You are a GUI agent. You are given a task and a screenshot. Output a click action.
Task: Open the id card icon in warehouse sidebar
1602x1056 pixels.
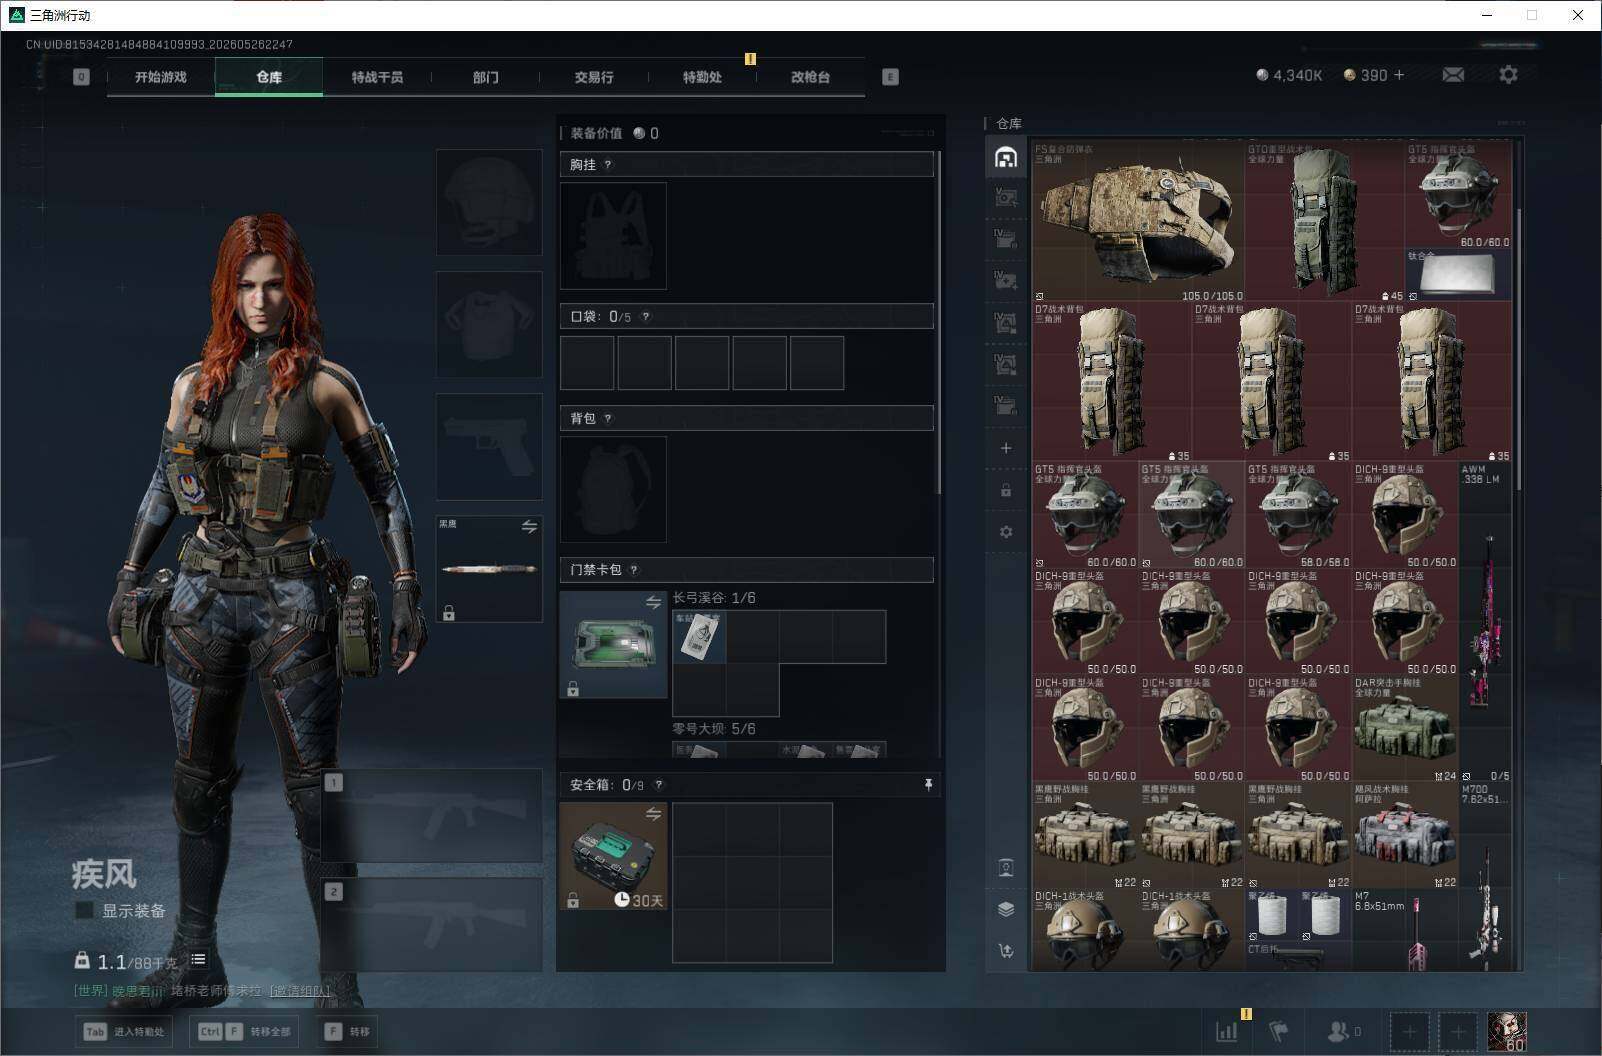pos(1006,867)
